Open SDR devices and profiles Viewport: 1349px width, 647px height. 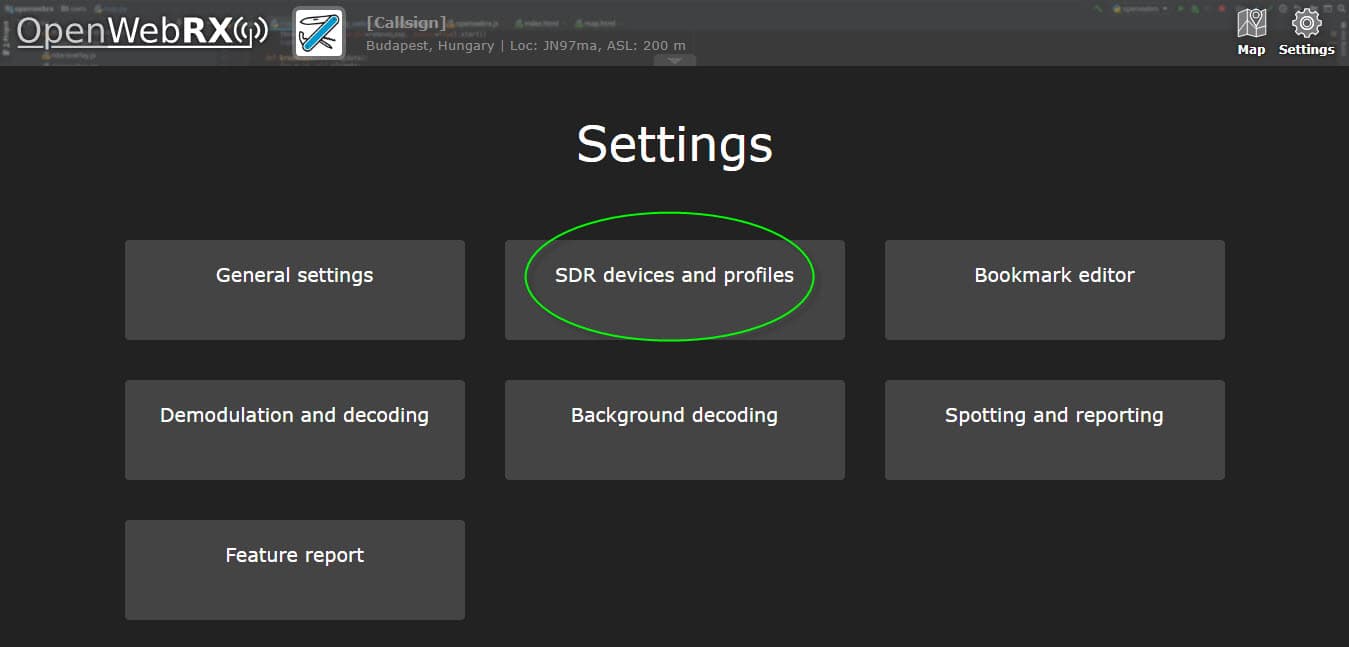pos(675,290)
